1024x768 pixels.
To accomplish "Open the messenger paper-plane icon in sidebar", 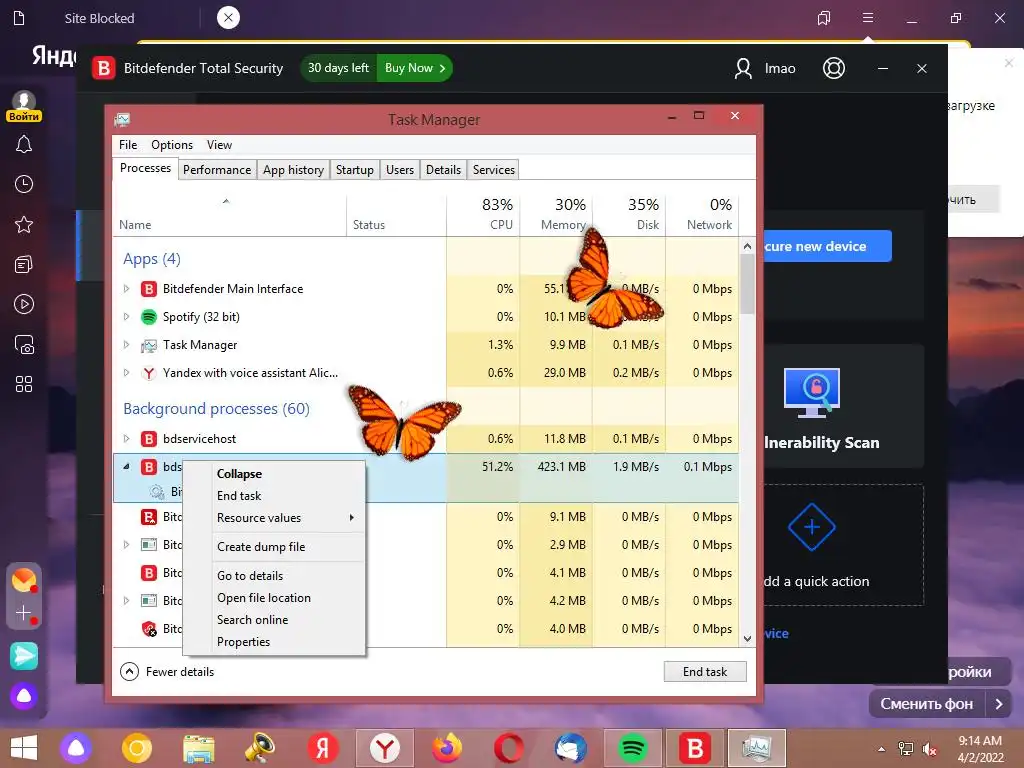I will tap(24, 656).
